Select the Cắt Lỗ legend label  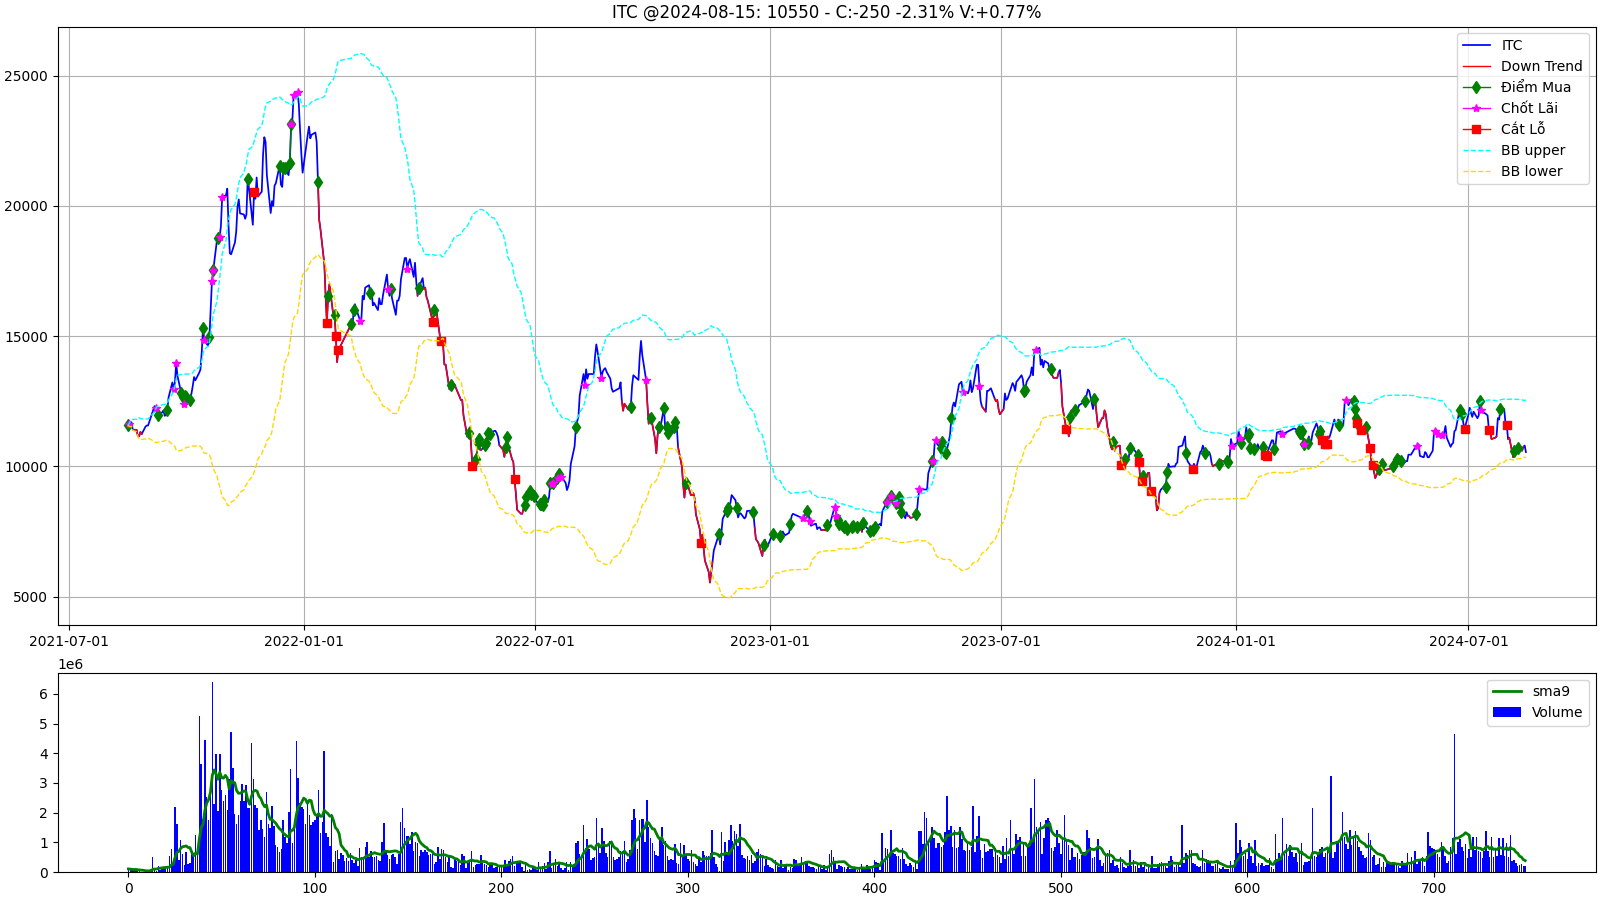(x=1522, y=129)
